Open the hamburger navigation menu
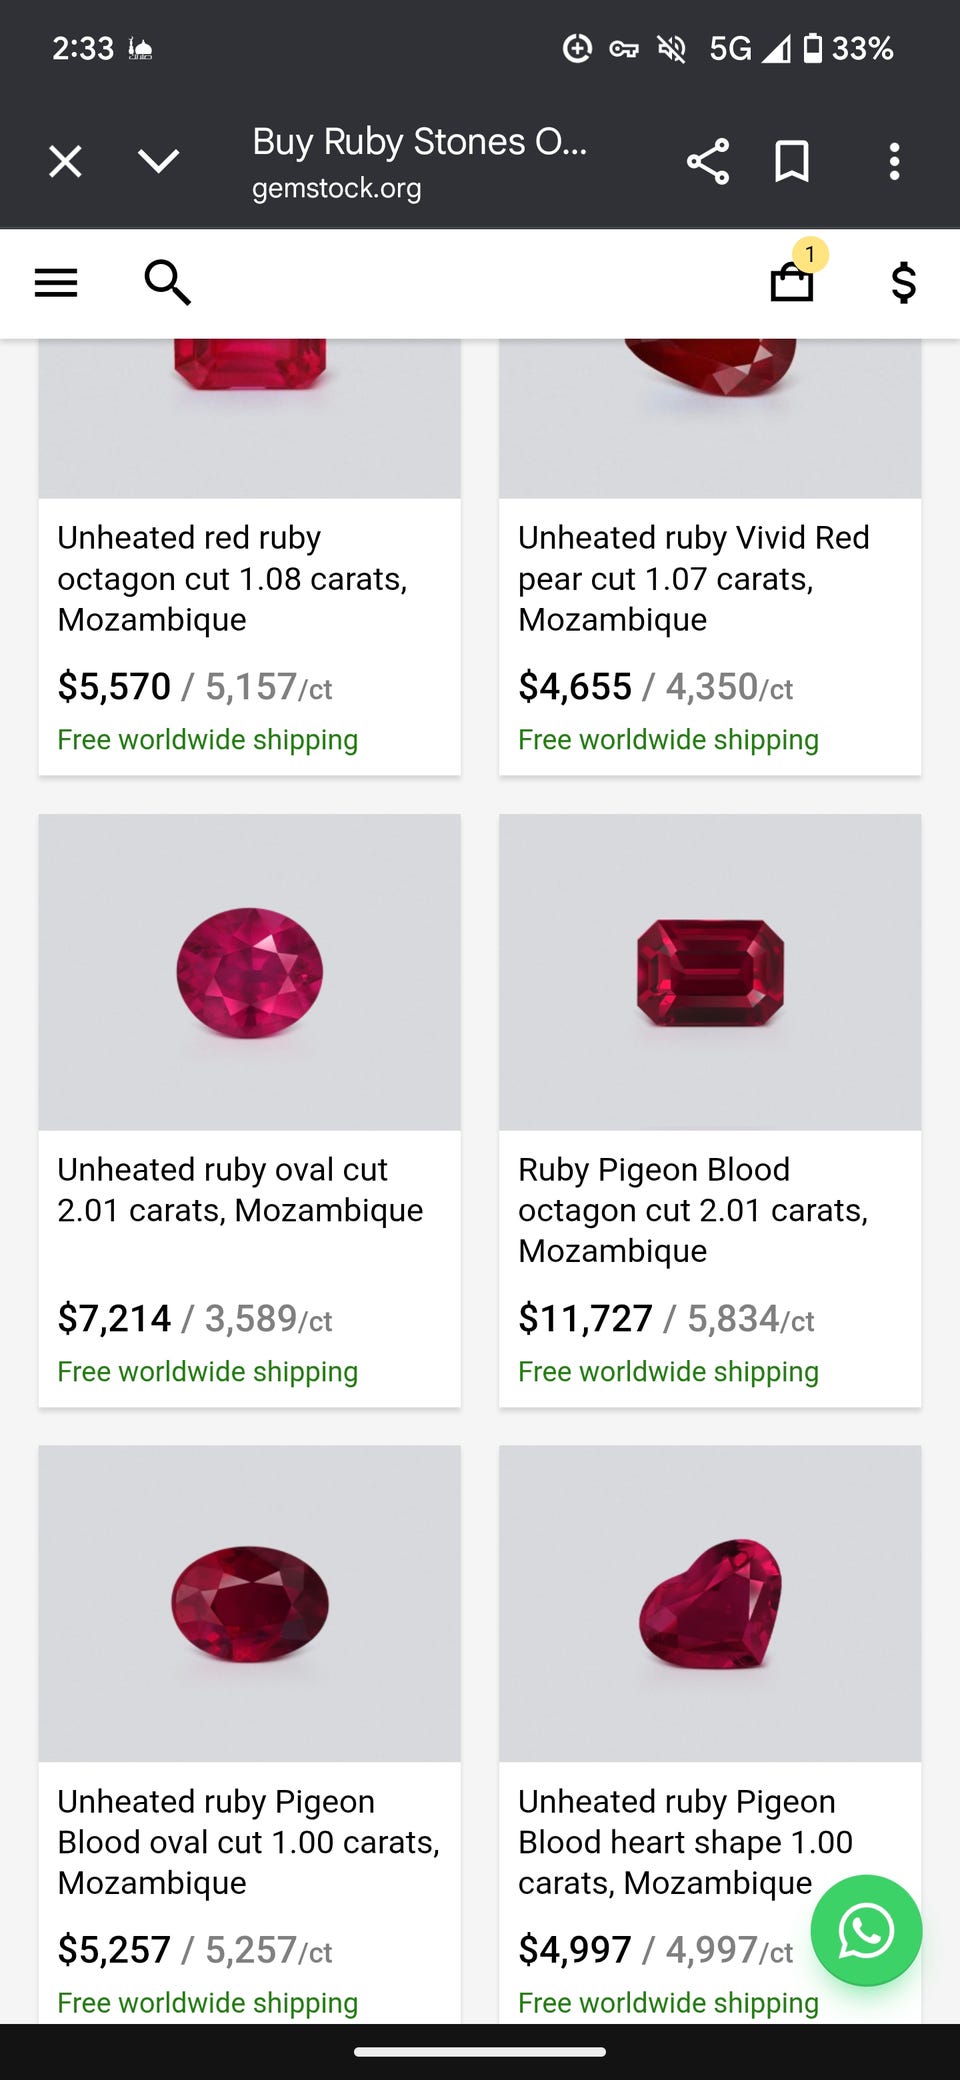Viewport: 960px width, 2080px height. 56,283
